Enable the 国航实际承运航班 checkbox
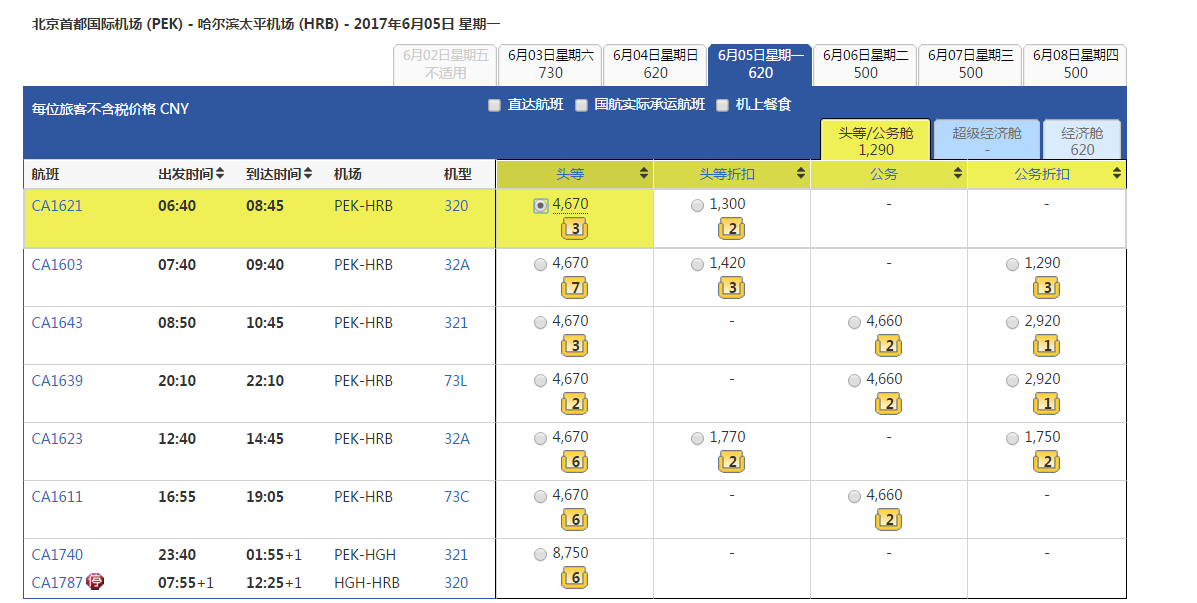 [x=581, y=105]
